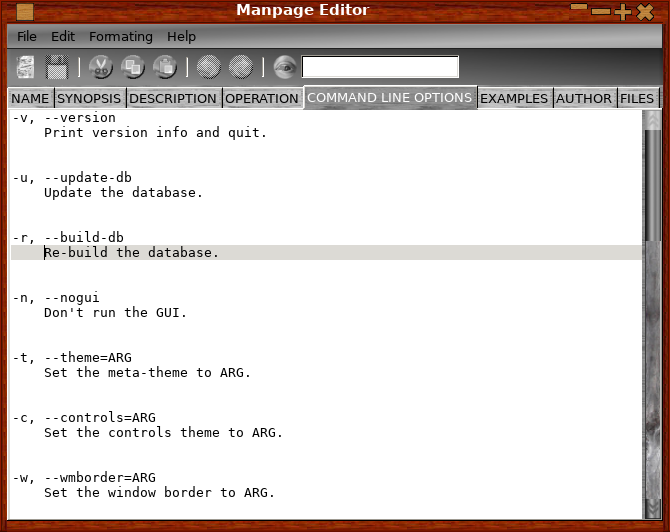
Task: Open the new document page icon
Action: coord(26,67)
